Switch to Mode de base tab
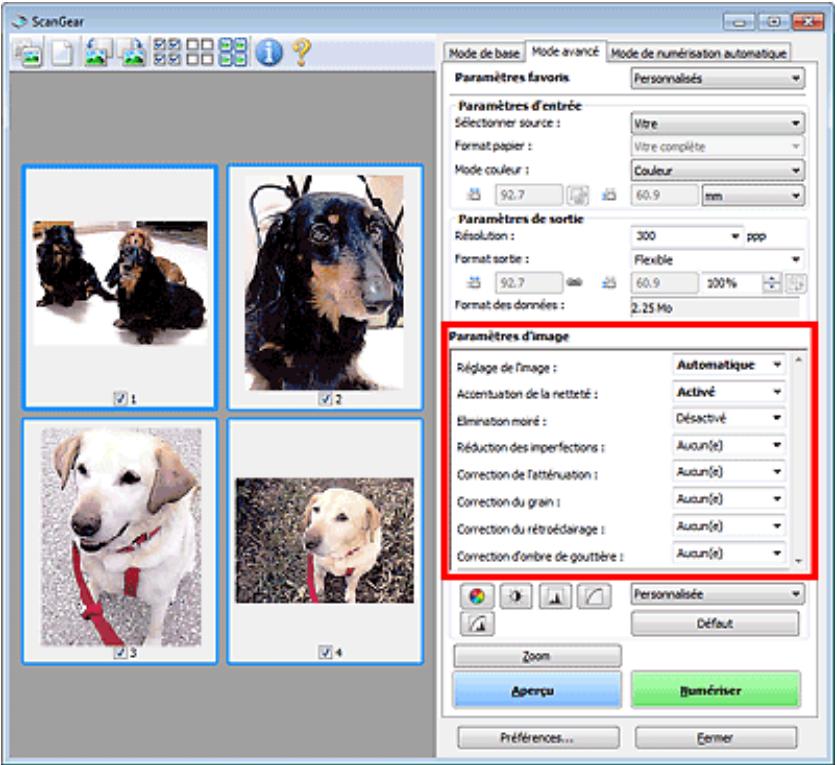Image resolution: width=837 pixels, height=765 pixels. pyautogui.click(x=484, y=53)
